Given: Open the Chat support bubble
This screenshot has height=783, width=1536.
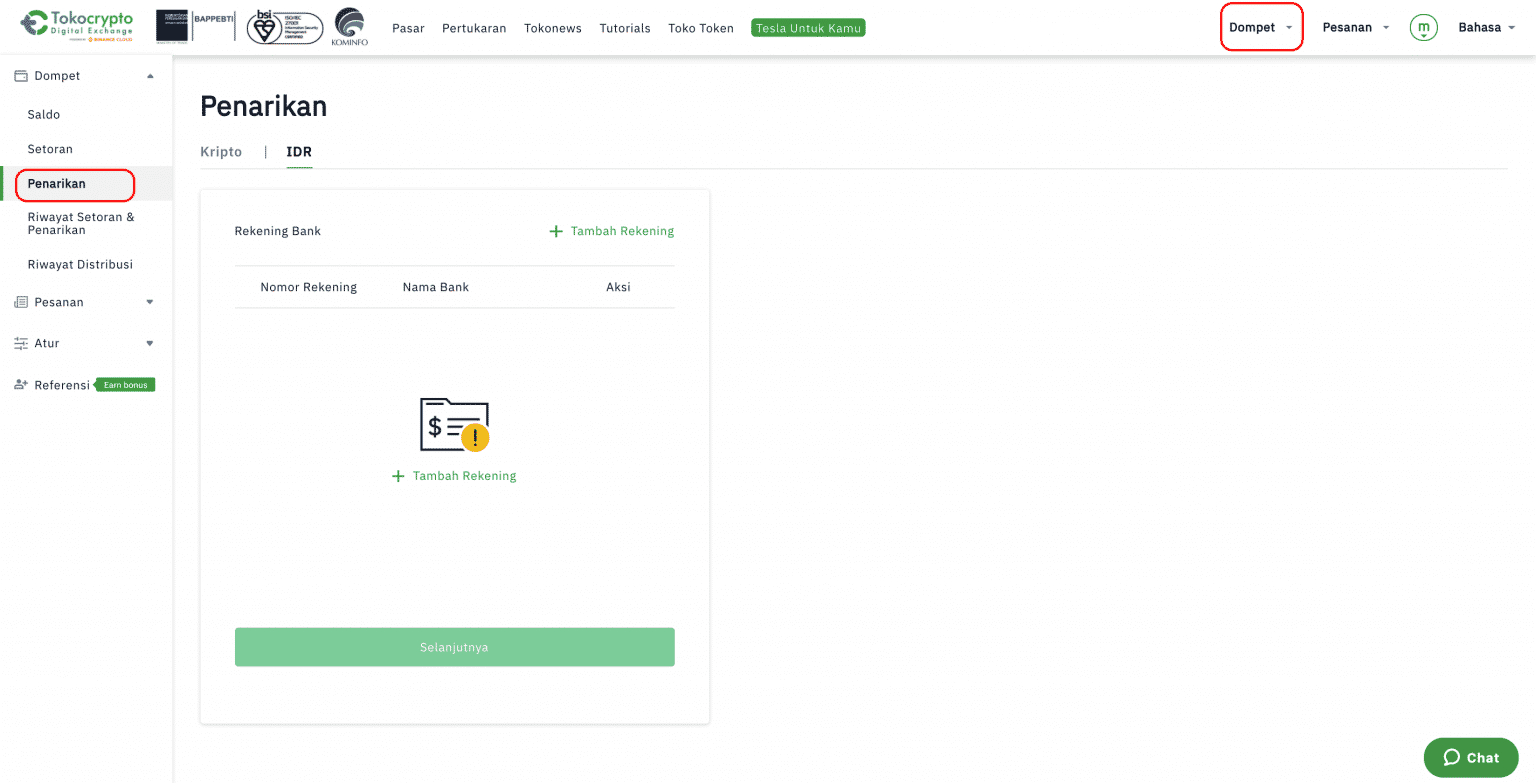Looking at the screenshot, I should click(x=1471, y=757).
